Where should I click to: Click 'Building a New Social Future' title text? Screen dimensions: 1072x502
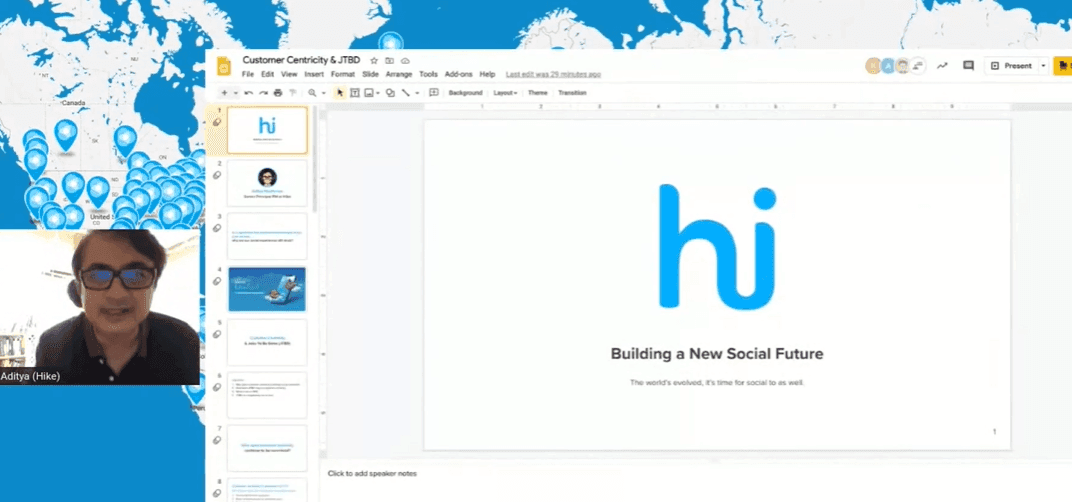coord(716,354)
